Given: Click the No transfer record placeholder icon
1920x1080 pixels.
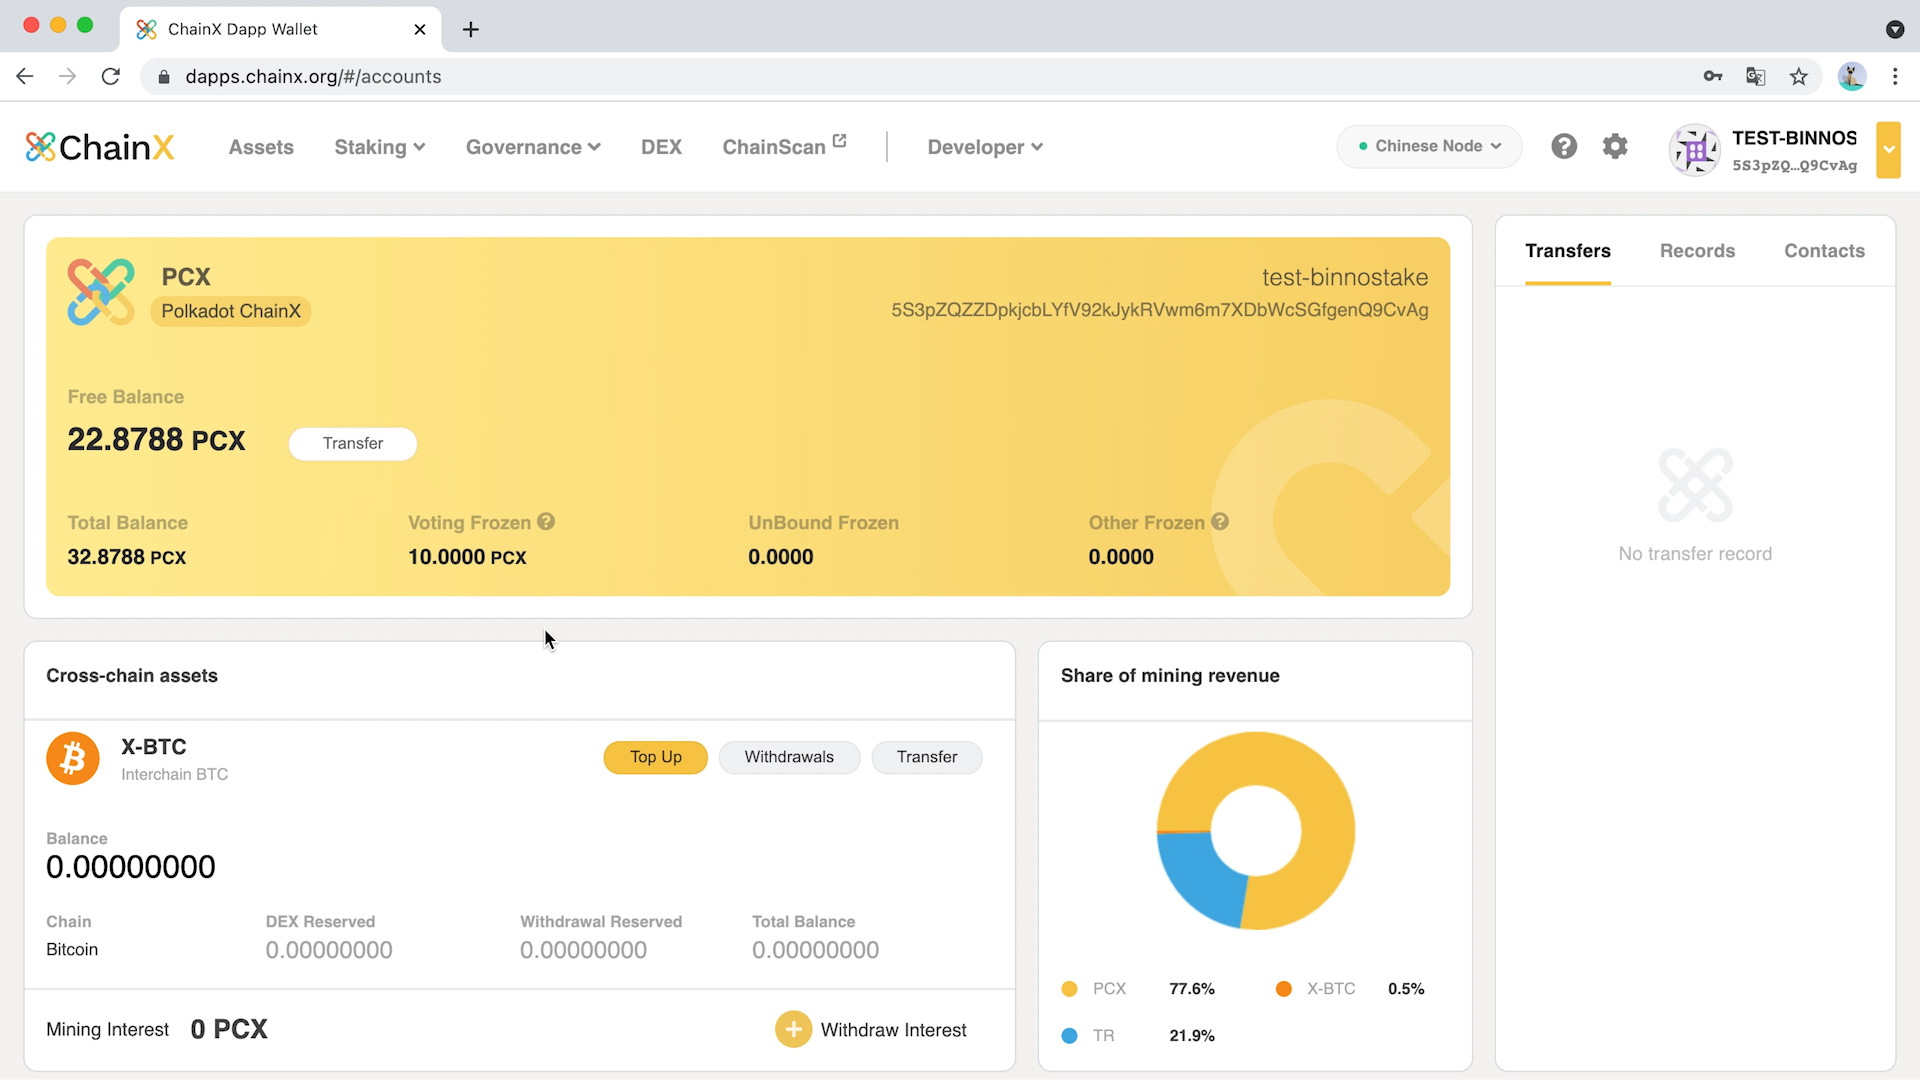Looking at the screenshot, I should [1695, 485].
